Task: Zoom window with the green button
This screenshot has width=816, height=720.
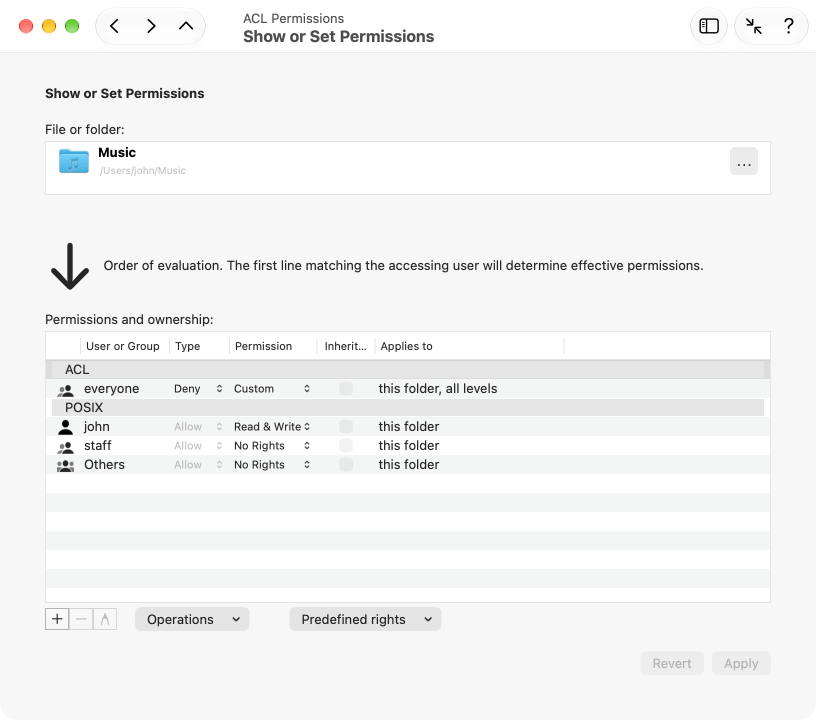Action: pyautogui.click(x=72, y=26)
